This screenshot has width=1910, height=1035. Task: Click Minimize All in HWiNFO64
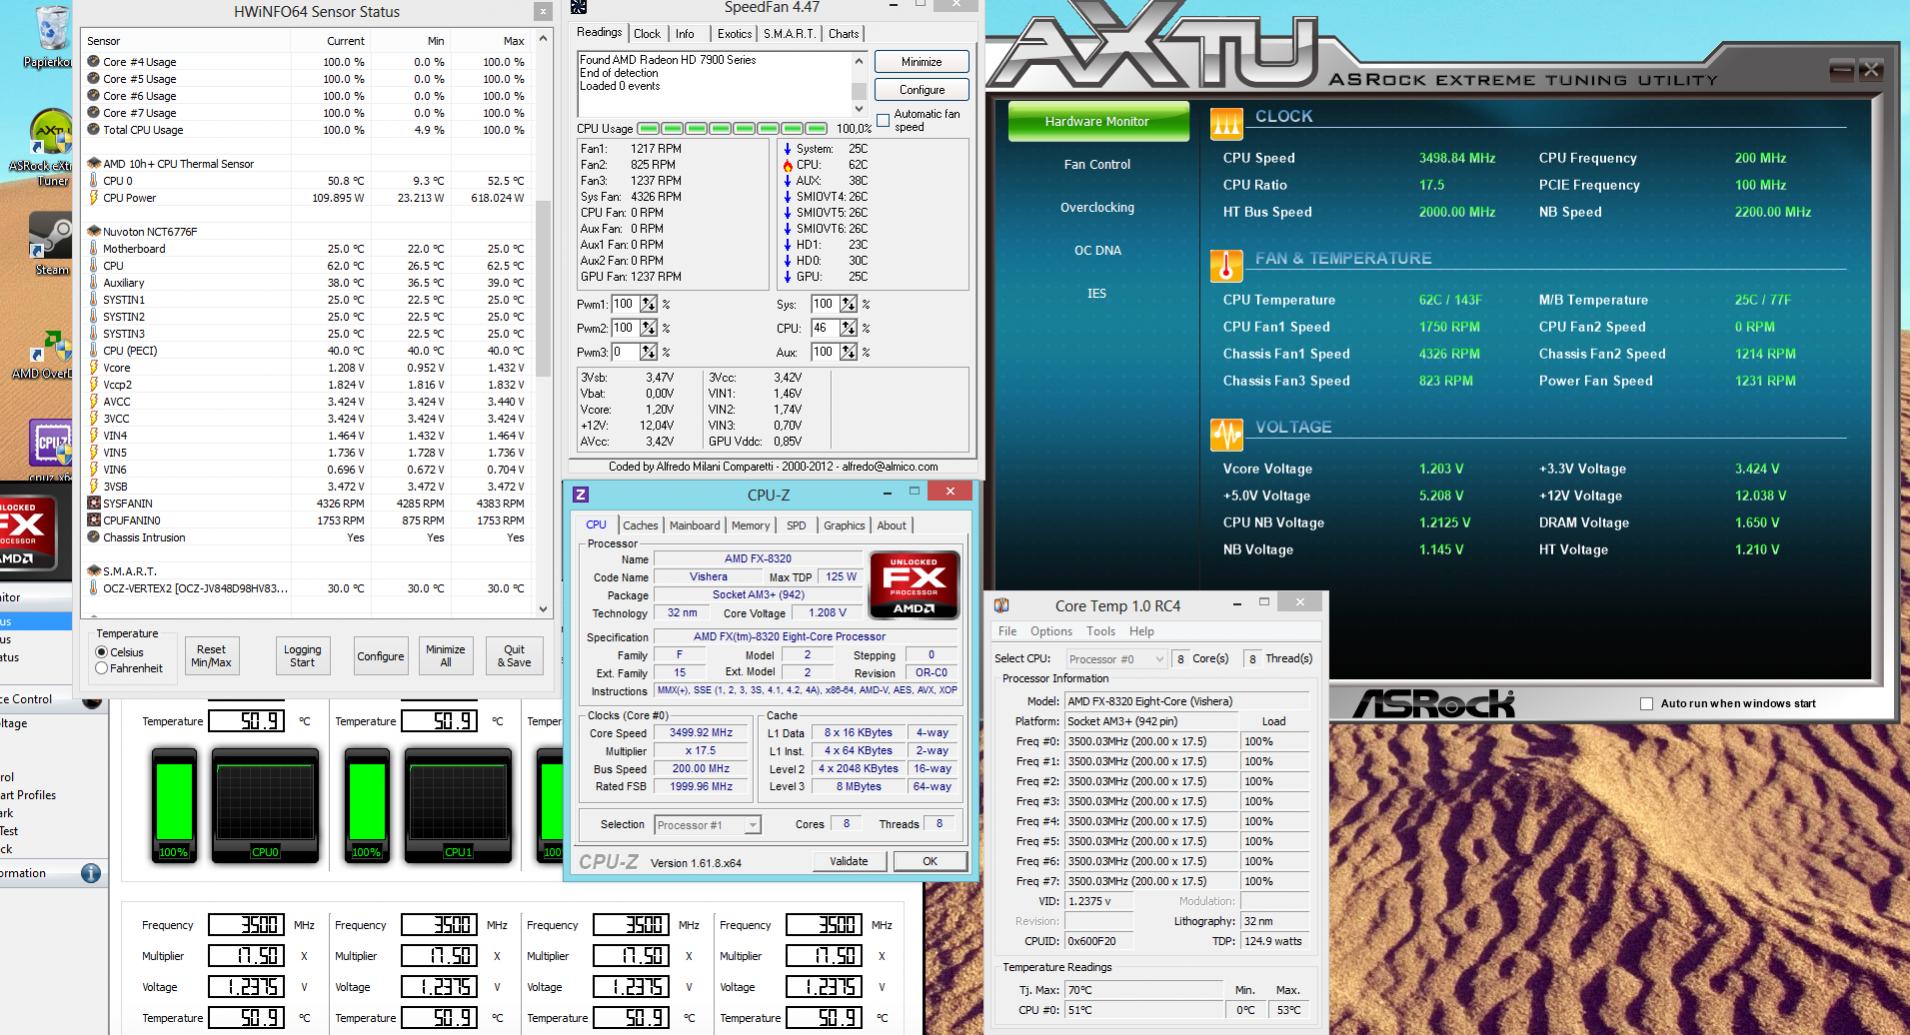[445, 656]
